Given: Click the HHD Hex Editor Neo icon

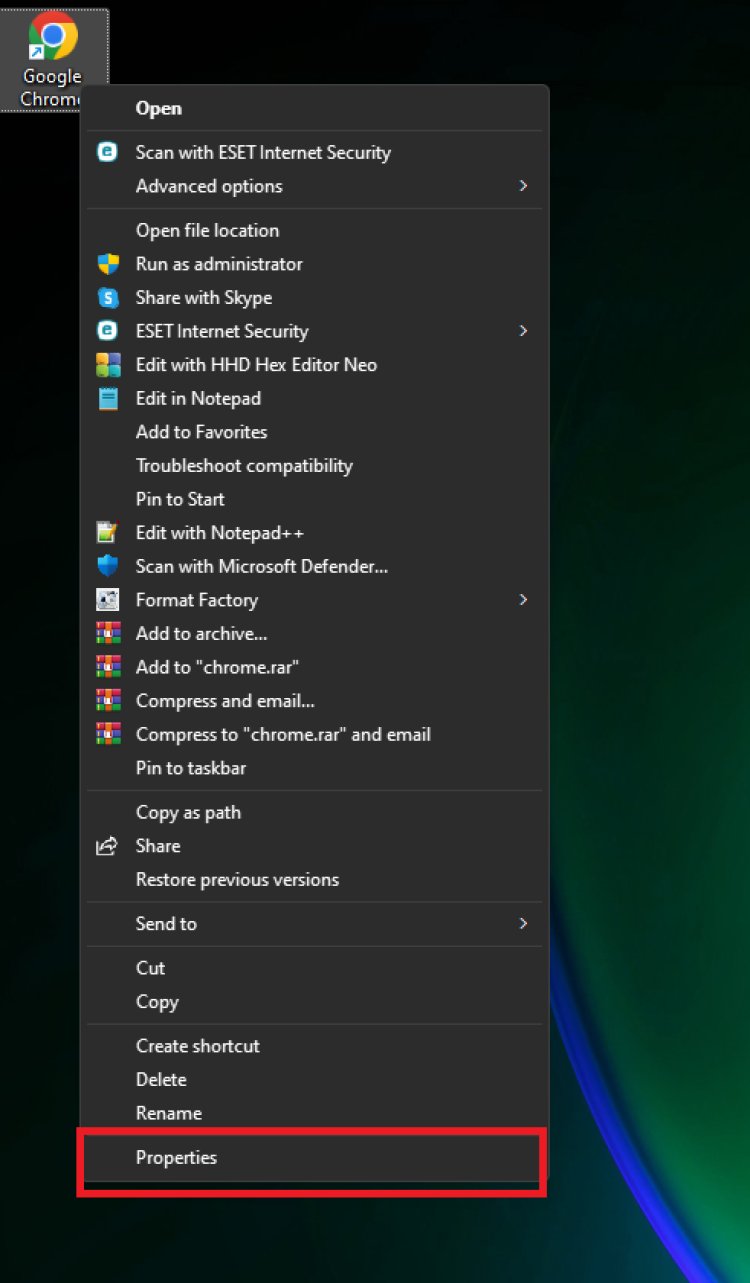Looking at the screenshot, I should pos(107,365).
